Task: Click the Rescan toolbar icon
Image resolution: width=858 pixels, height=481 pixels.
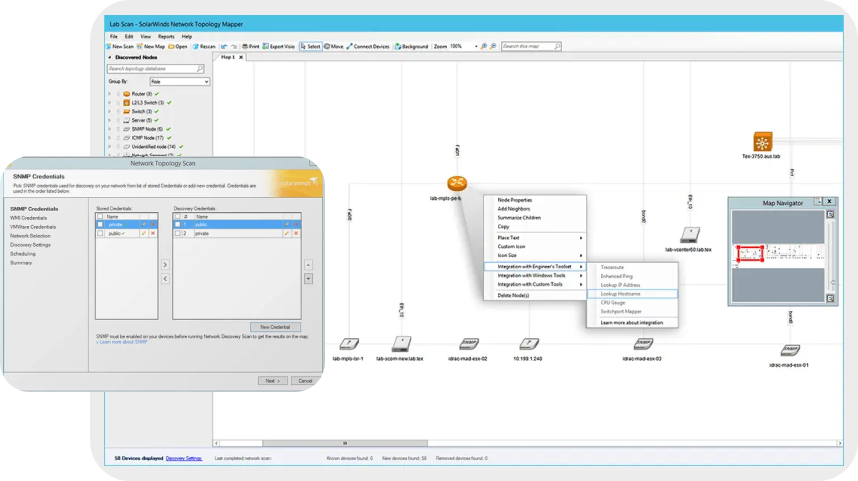Action: 195,47
